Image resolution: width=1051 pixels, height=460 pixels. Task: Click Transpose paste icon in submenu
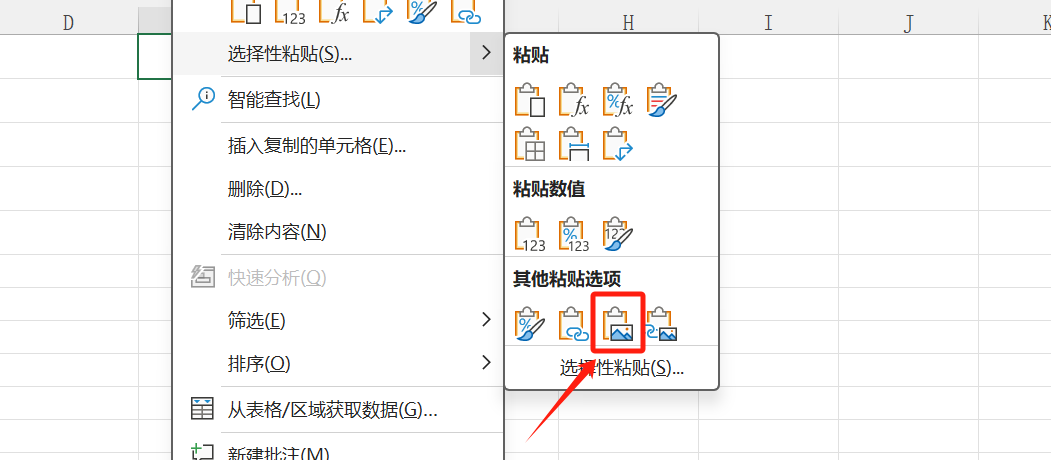point(618,144)
